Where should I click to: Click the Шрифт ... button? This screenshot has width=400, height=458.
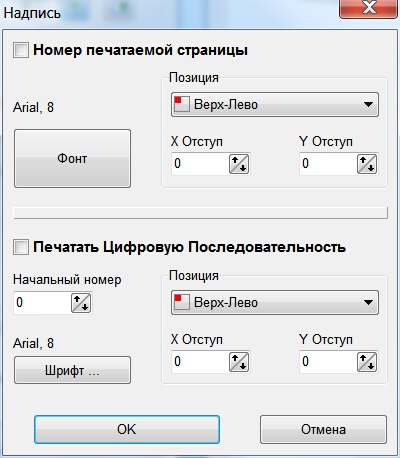(72, 370)
